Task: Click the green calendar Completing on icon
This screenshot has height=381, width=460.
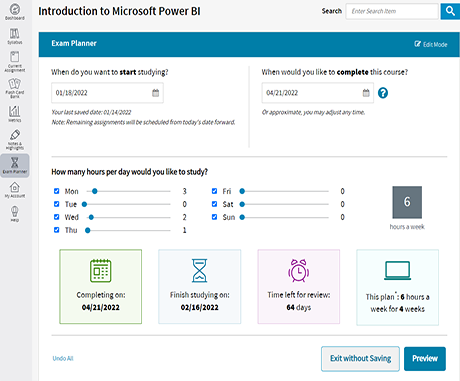Action: click(x=101, y=271)
